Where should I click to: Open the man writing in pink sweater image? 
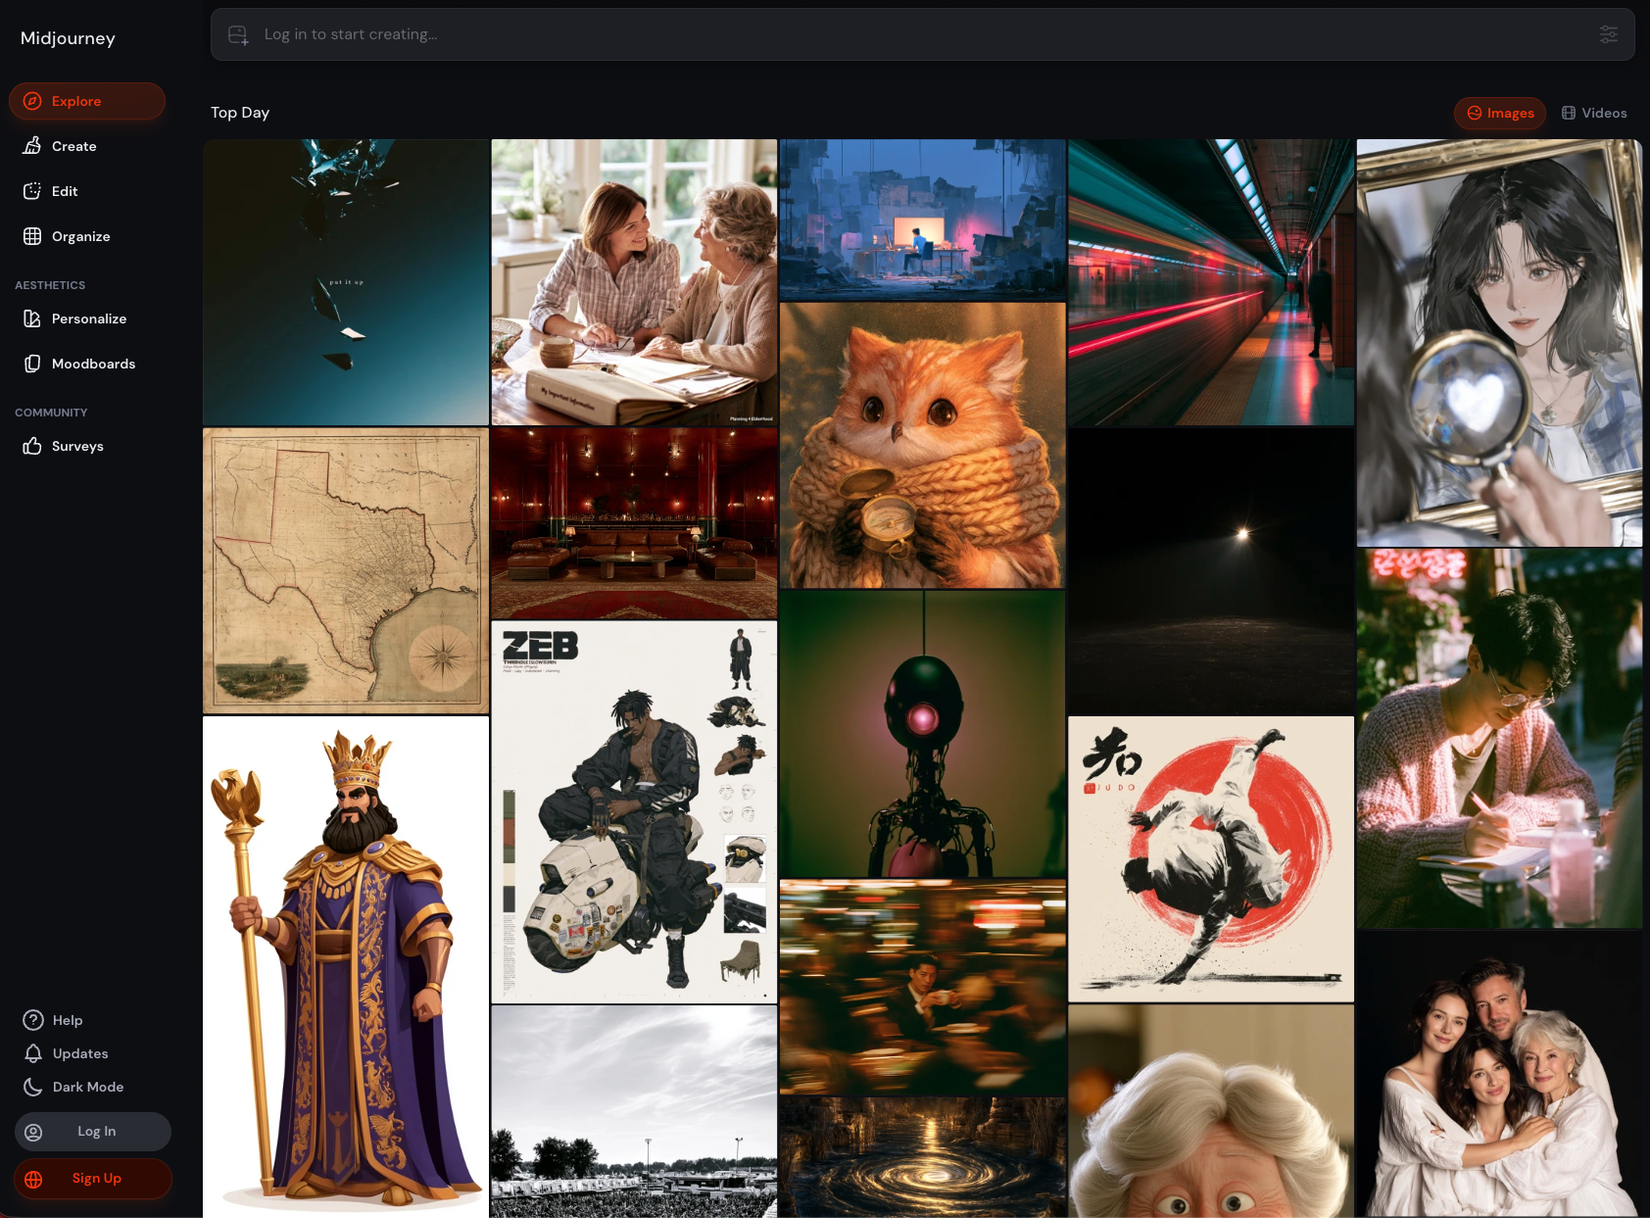pyautogui.click(x=1499, y=739)
